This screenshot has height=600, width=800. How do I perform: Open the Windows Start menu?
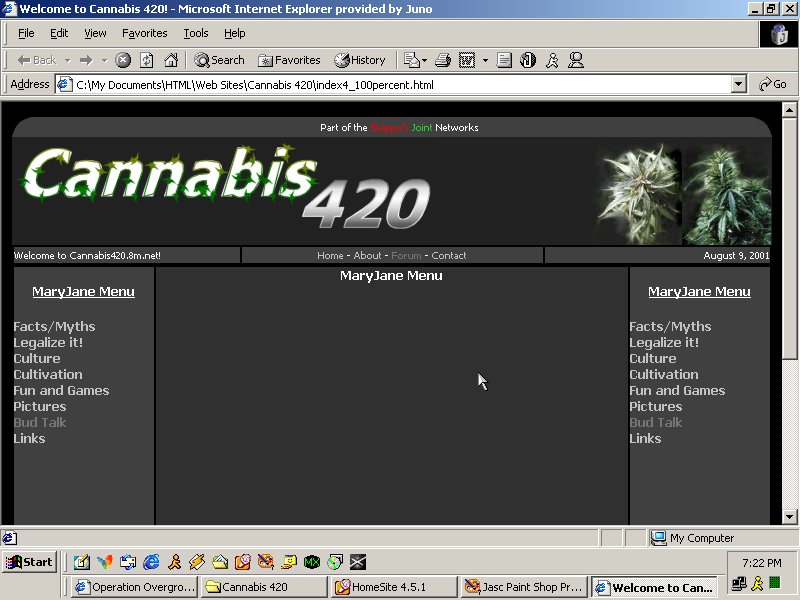tap(29, 562)
